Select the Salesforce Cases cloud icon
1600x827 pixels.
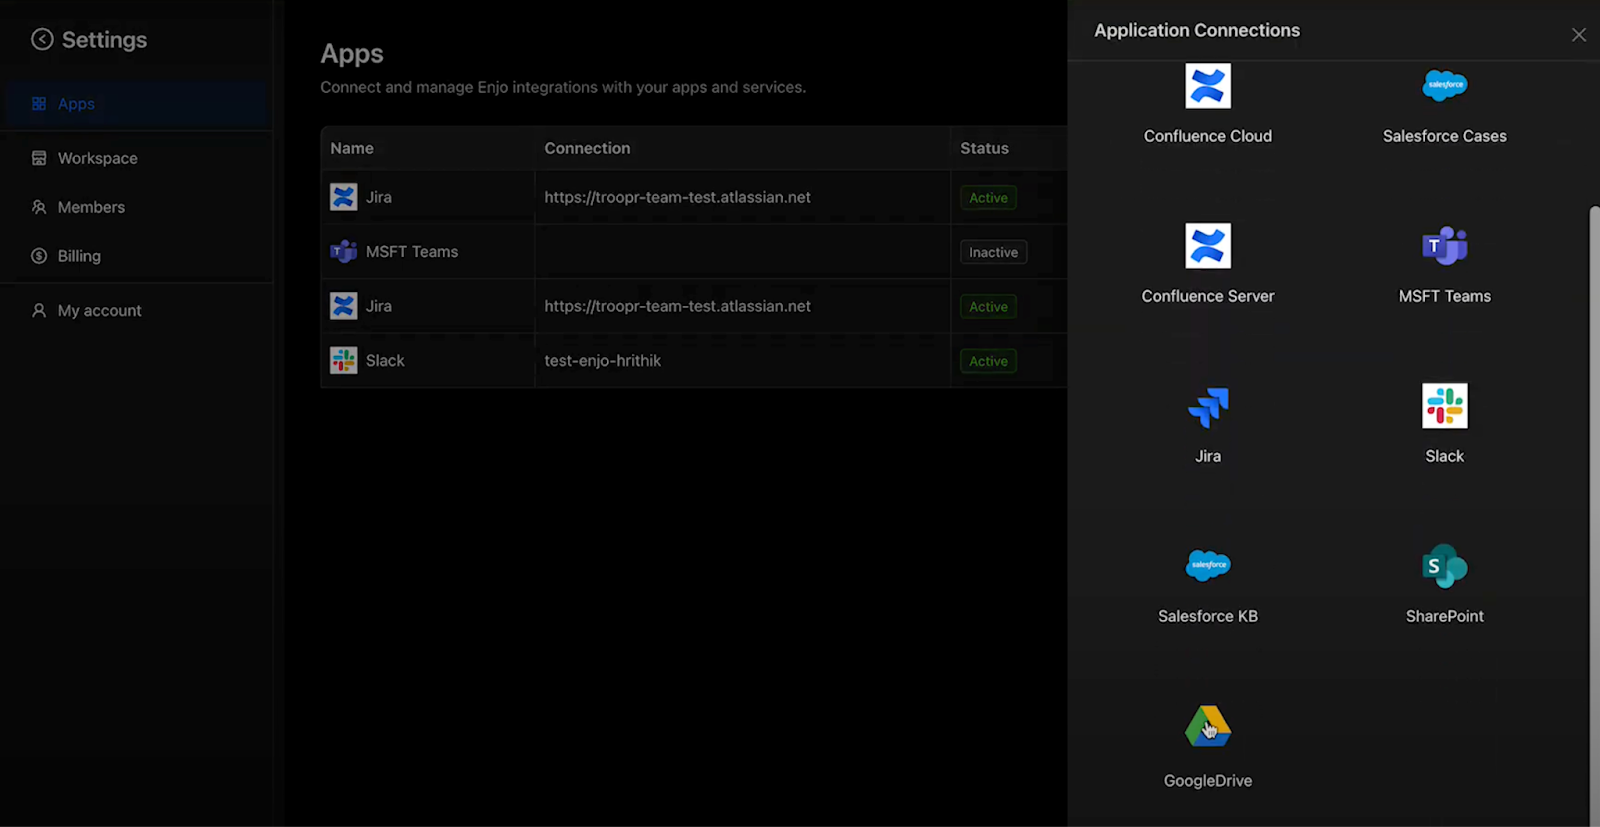click(1445, 86)
